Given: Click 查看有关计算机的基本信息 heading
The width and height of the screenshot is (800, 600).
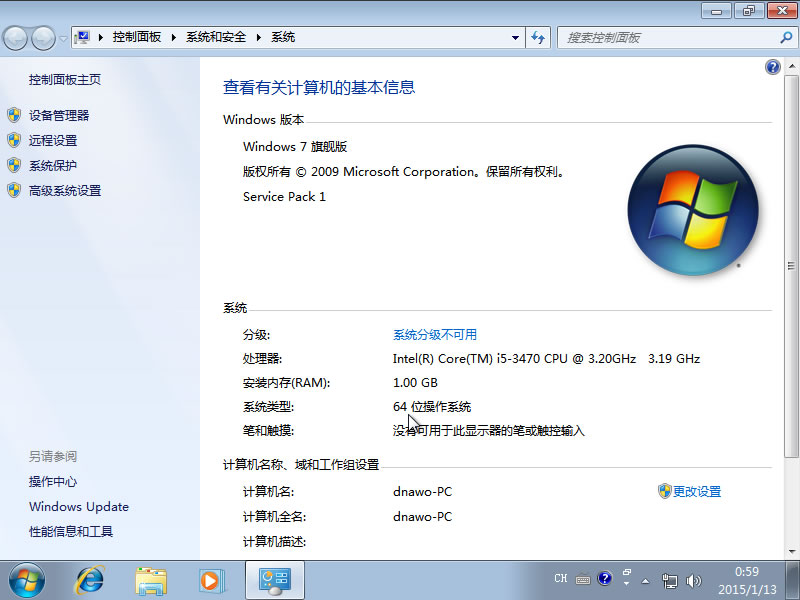Looking at the screenshot, I should (319, 87).
